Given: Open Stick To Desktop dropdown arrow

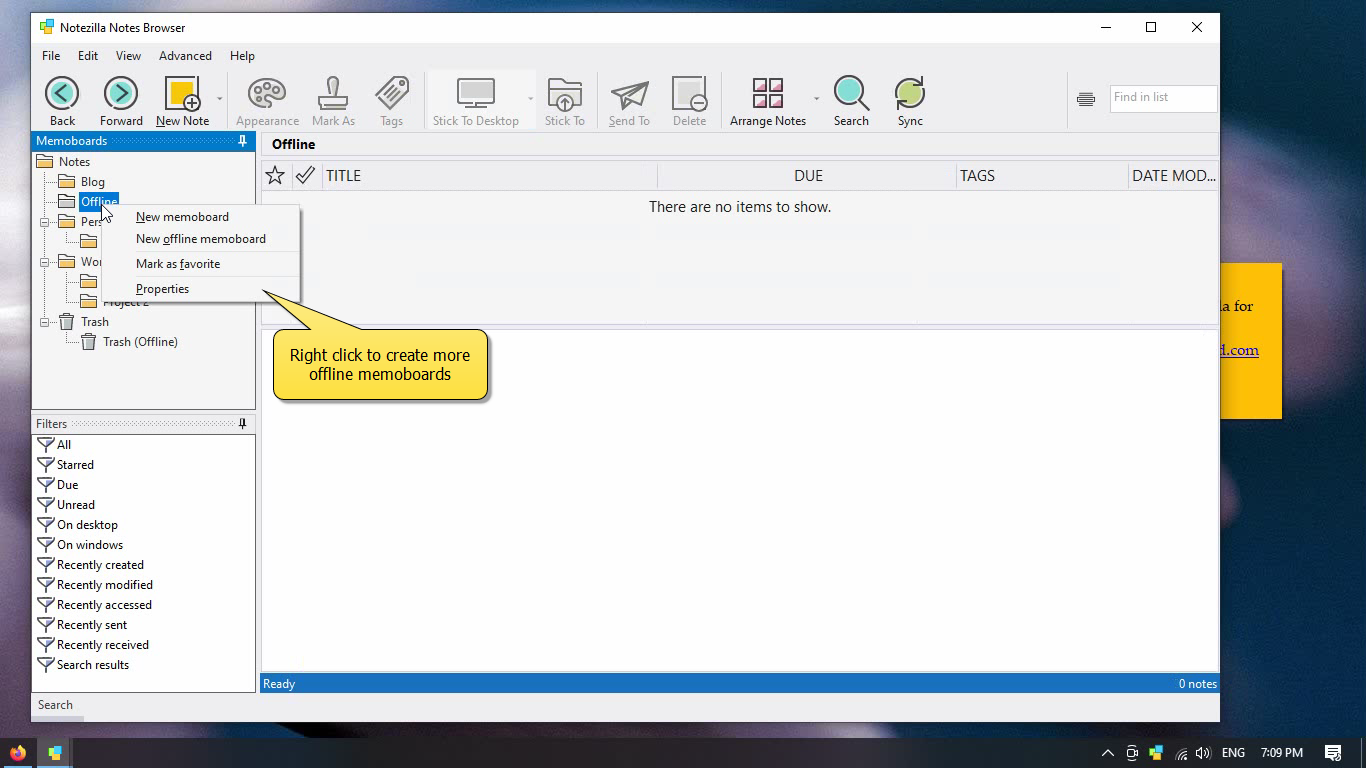Looking at the screenshot, I should 530,98.
